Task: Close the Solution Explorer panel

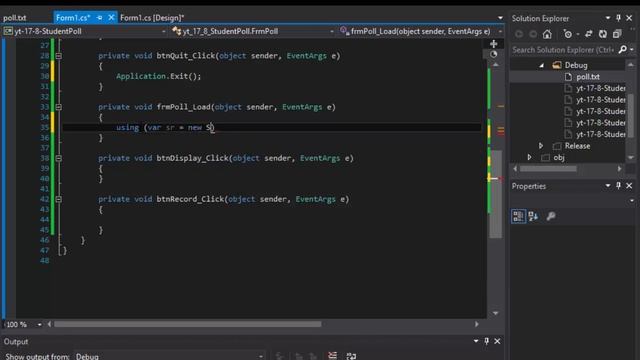Action: (629, 18)
